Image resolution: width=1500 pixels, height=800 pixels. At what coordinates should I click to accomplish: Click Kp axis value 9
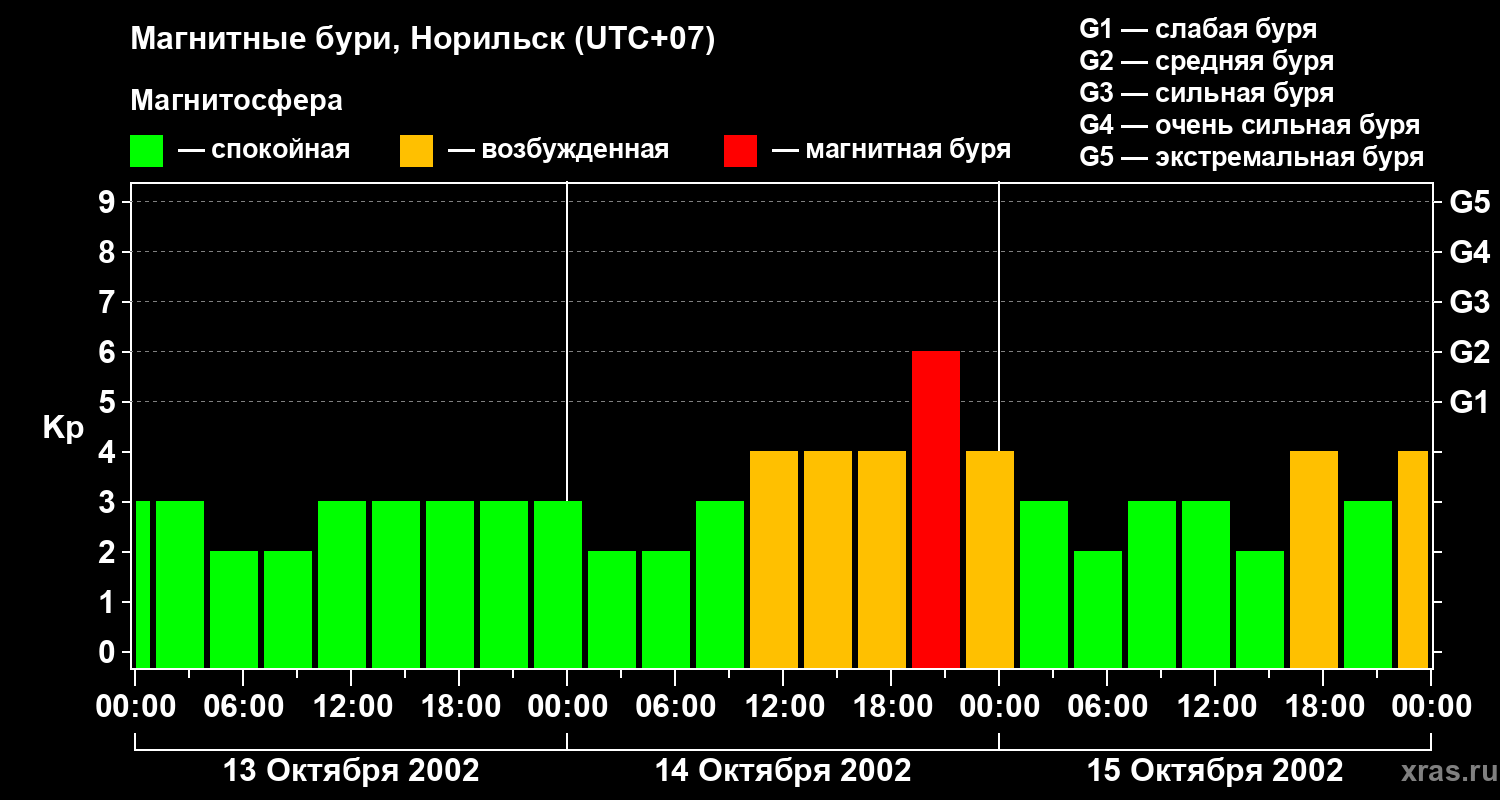(x=109, y=202)
